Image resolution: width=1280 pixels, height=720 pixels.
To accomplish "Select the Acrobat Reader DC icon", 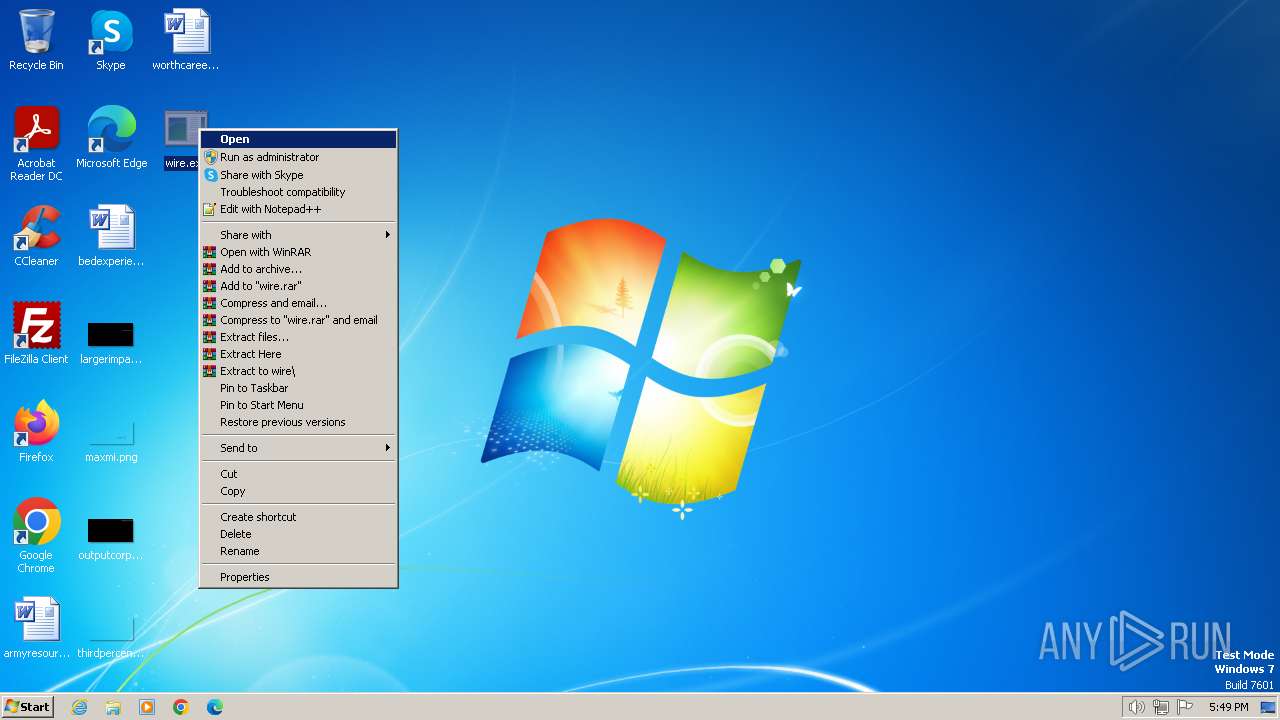I will 36,144.
